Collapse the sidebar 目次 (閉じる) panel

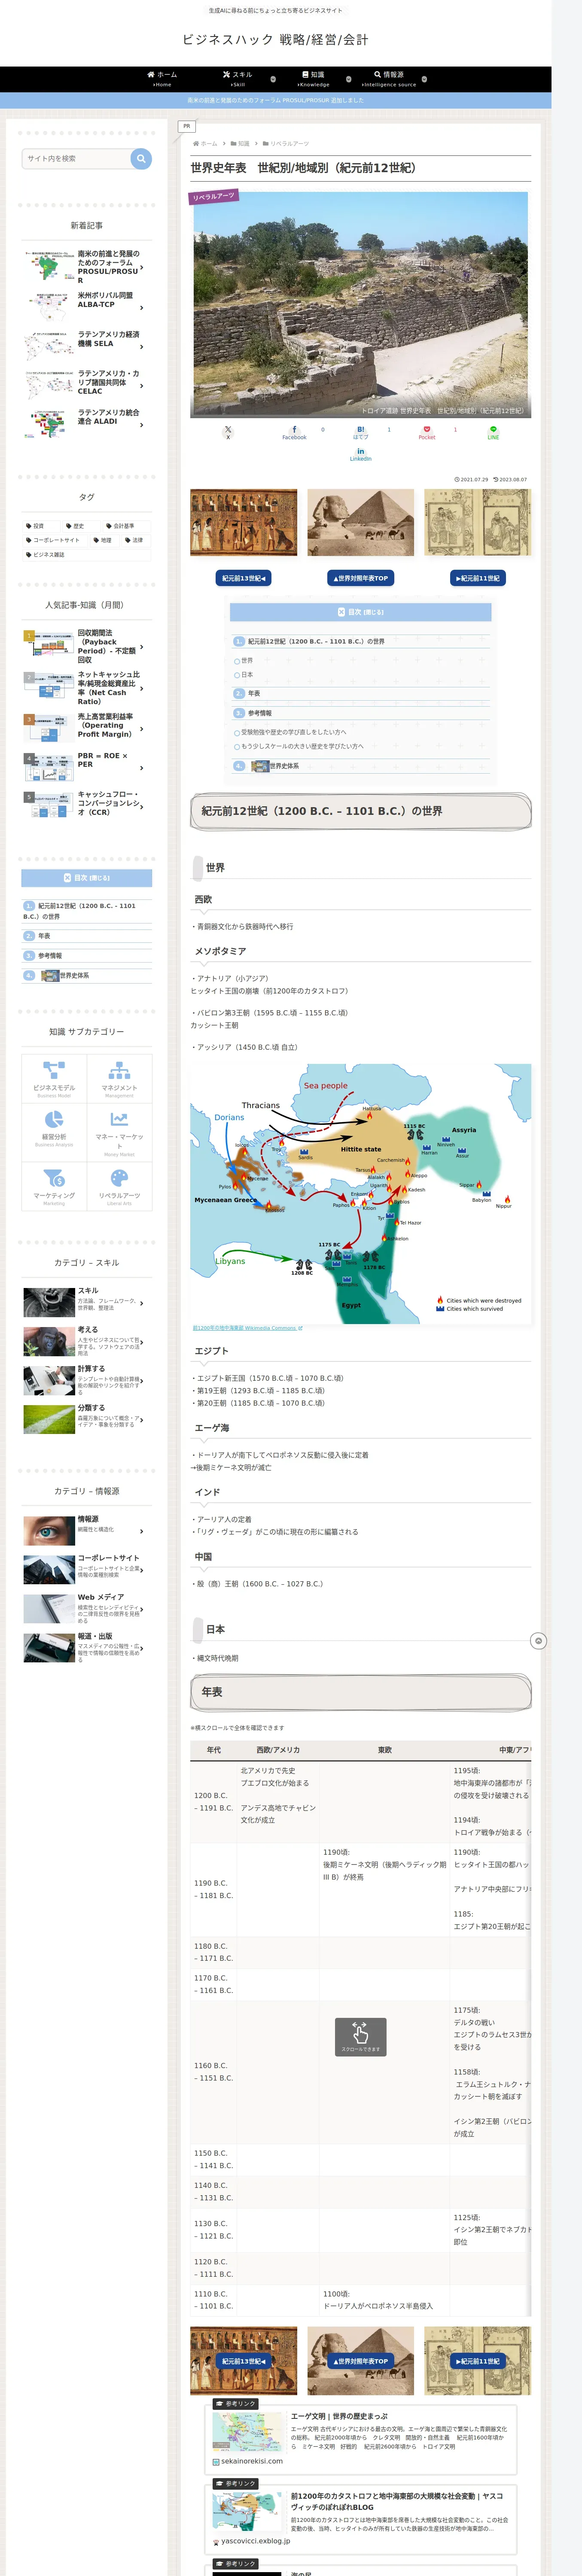pos(87,878)
